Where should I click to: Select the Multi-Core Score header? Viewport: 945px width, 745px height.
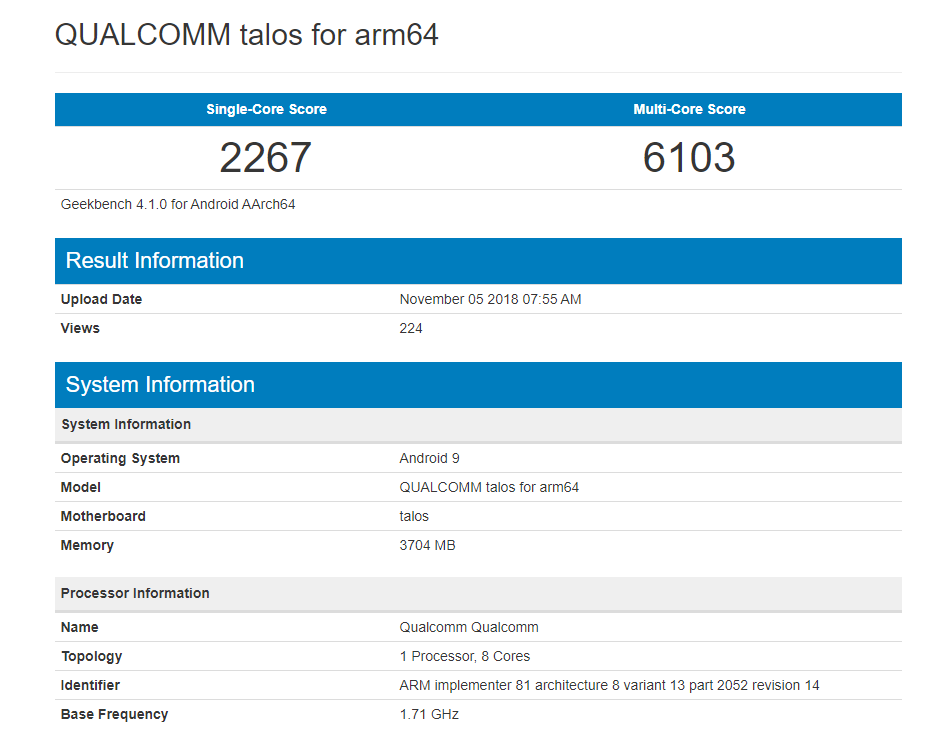(689, 109)
